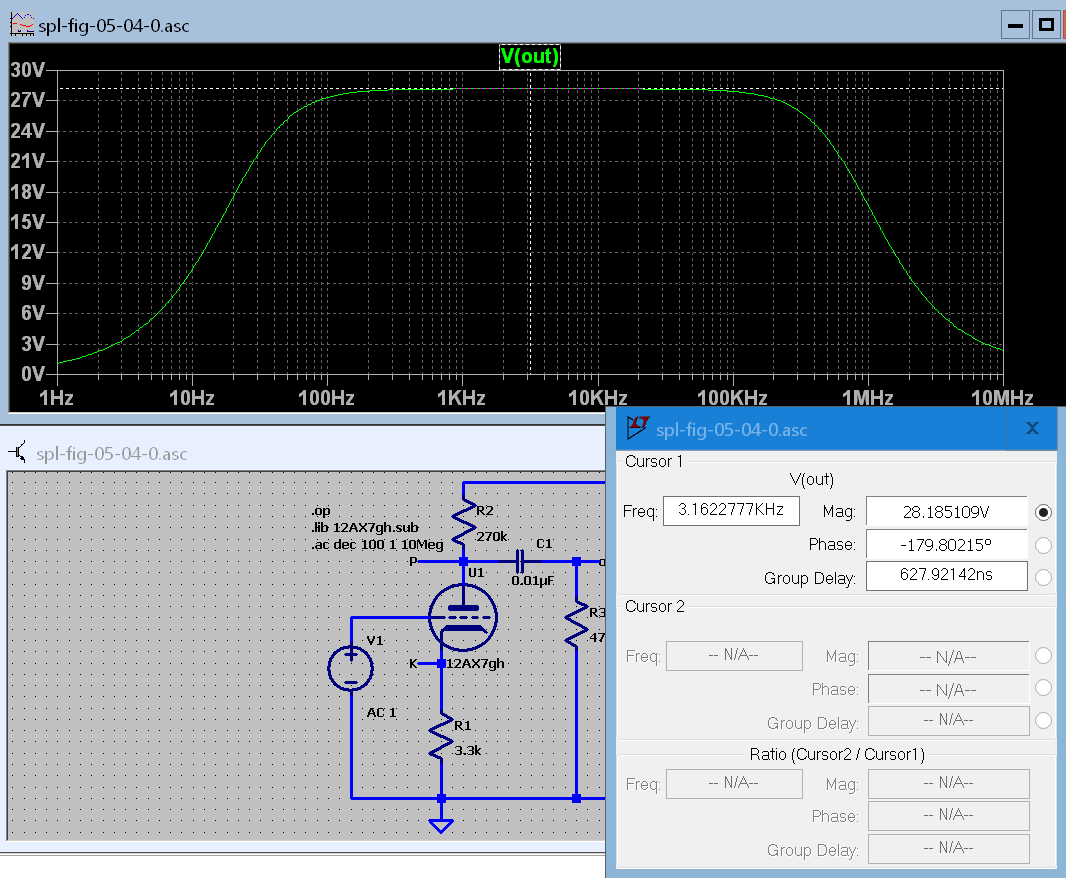Select the 12AX7gh triode tube symbol U1

pos(462,615)
